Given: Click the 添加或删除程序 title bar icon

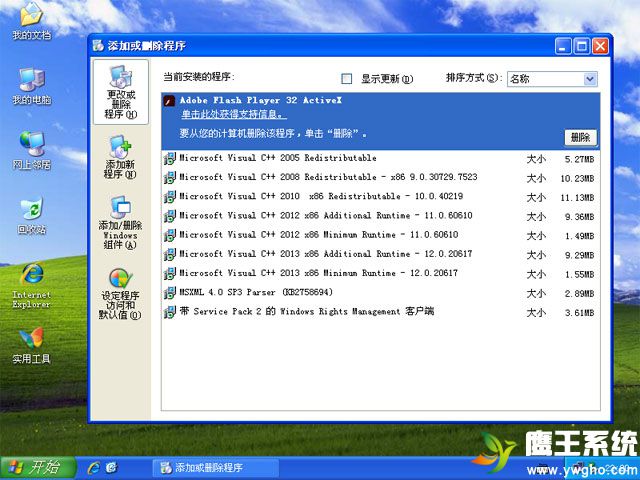Looking at the screenshot, I should [98, 45].
